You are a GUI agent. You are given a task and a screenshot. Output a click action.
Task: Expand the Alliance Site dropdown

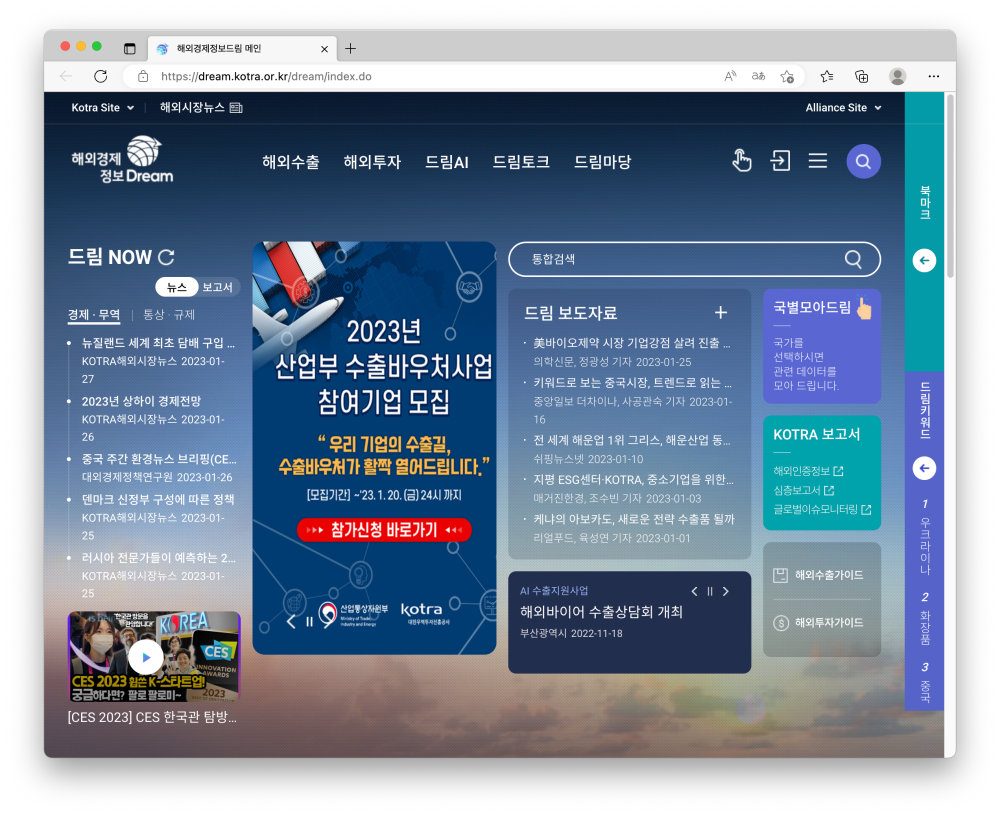pyautogui.click(x=843, y=108)
